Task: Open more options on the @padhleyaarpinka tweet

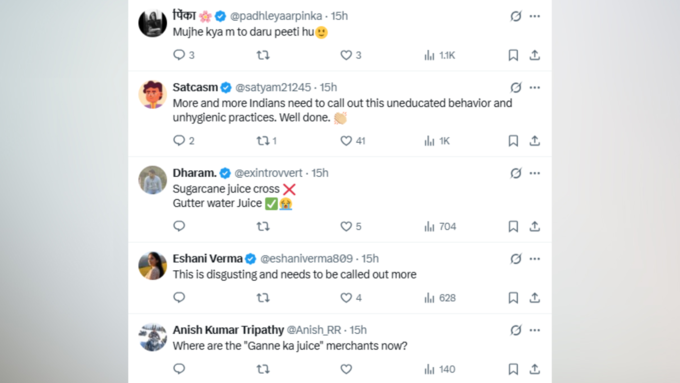Action: [x=535, y=16]
